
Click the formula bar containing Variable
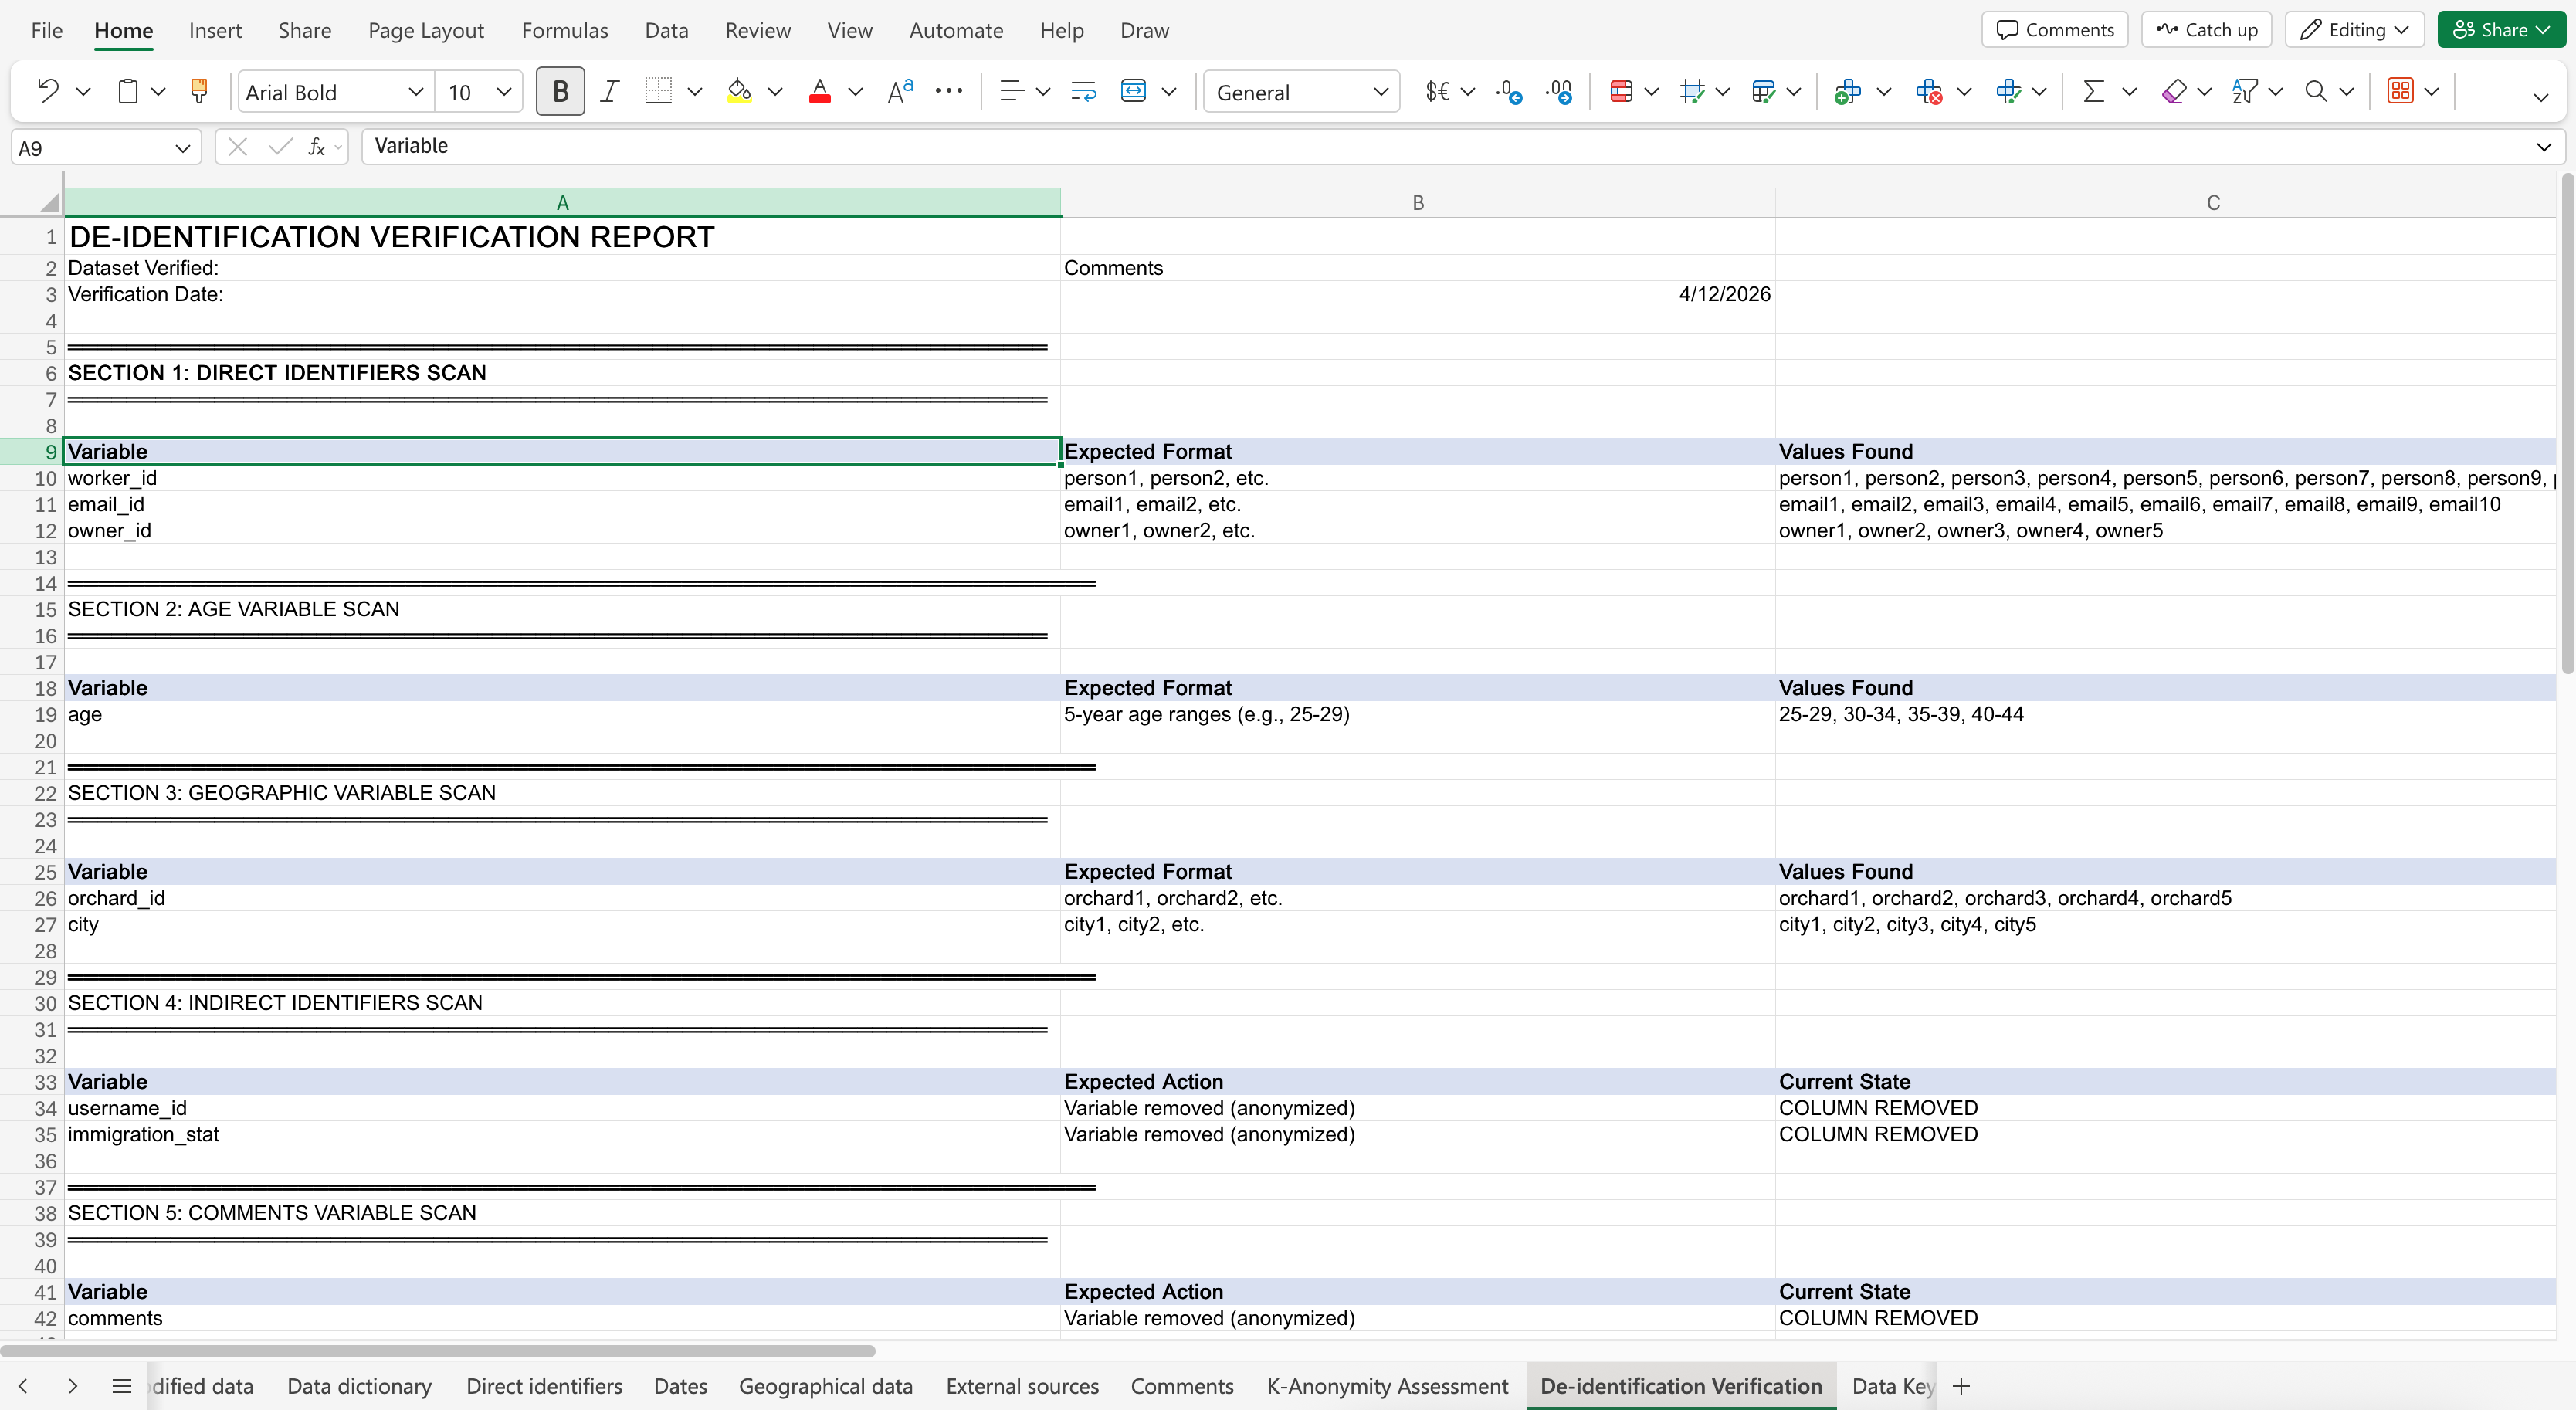tap(1450, 147)
